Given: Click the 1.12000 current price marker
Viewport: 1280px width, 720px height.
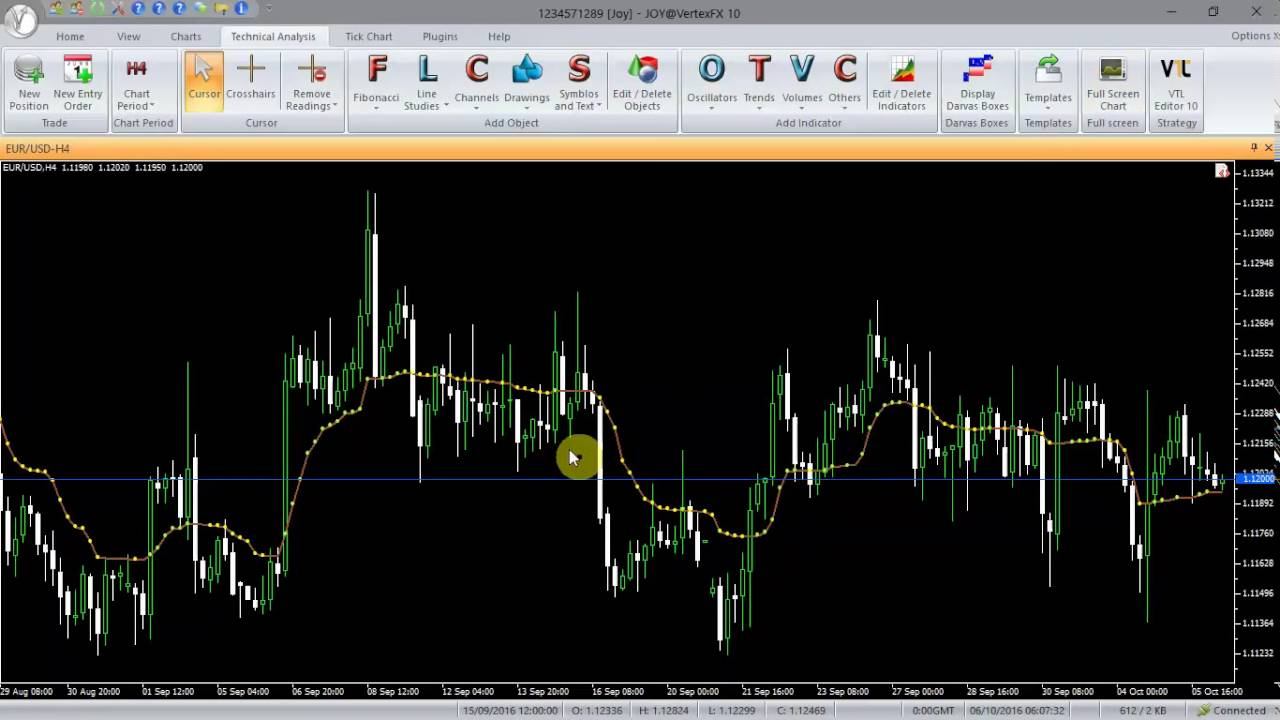Looking at the screenshot, I should coord(1258,479).
